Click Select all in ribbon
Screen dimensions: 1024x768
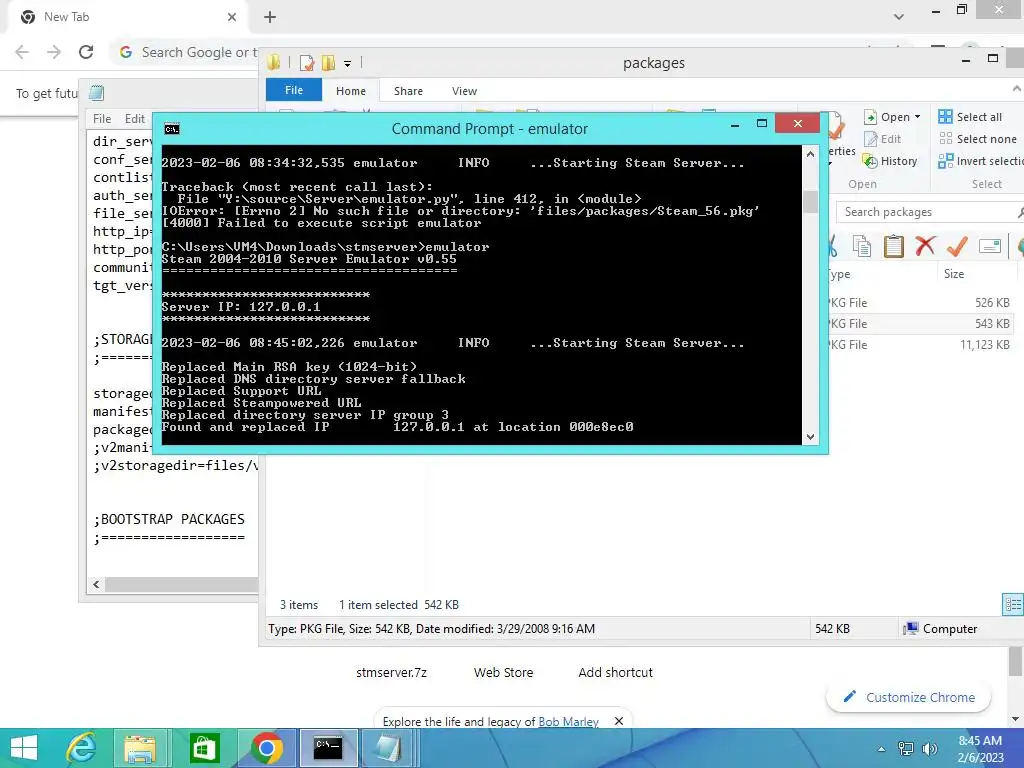pyautogui.click(x=970, y=117)
